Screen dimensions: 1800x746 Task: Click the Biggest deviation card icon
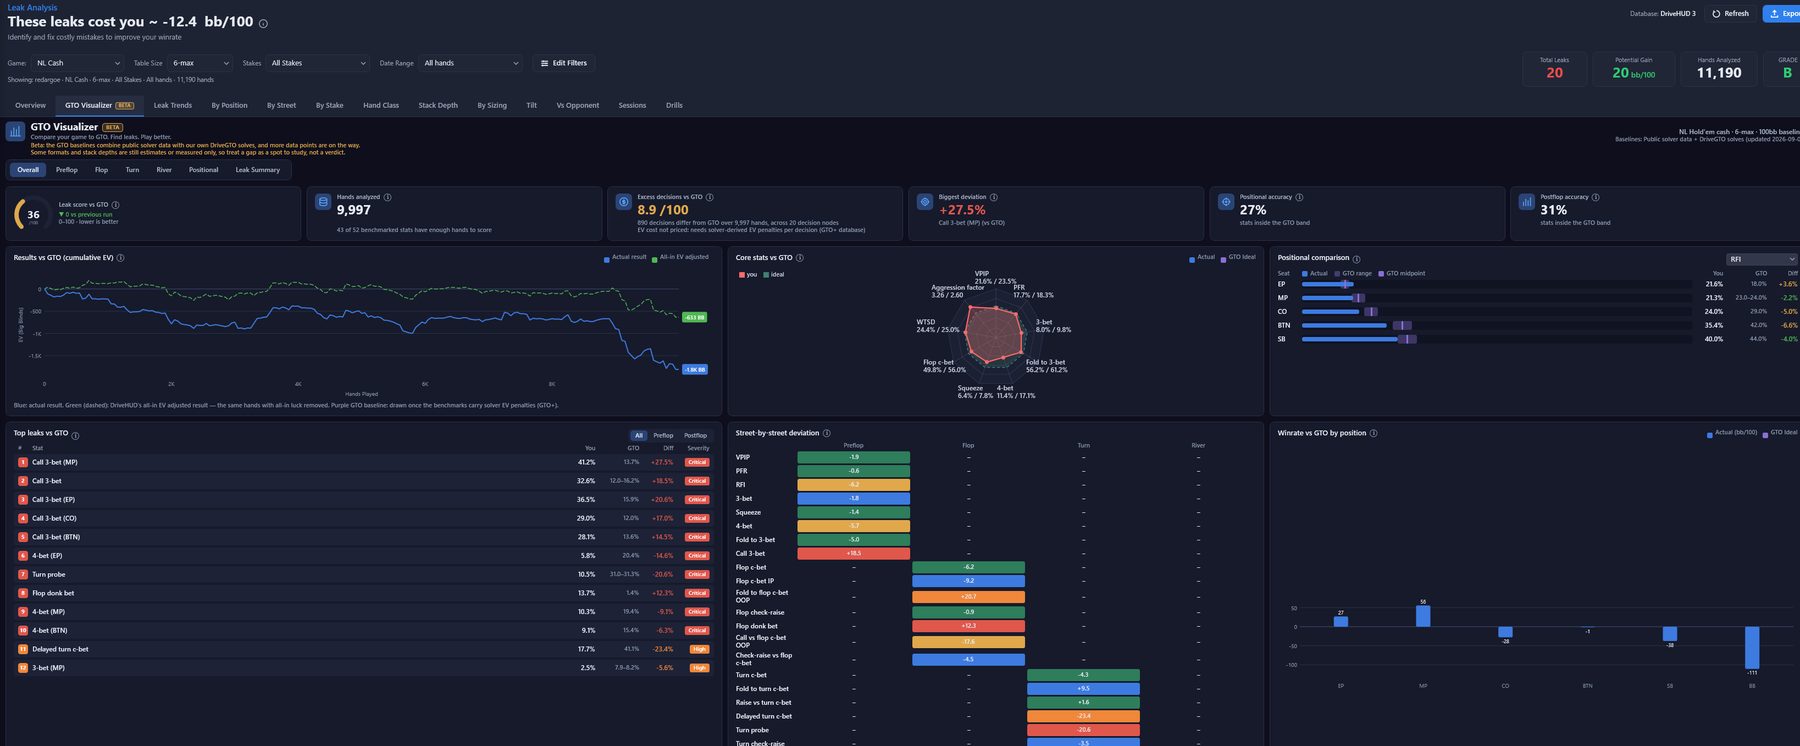coord(925,202)
